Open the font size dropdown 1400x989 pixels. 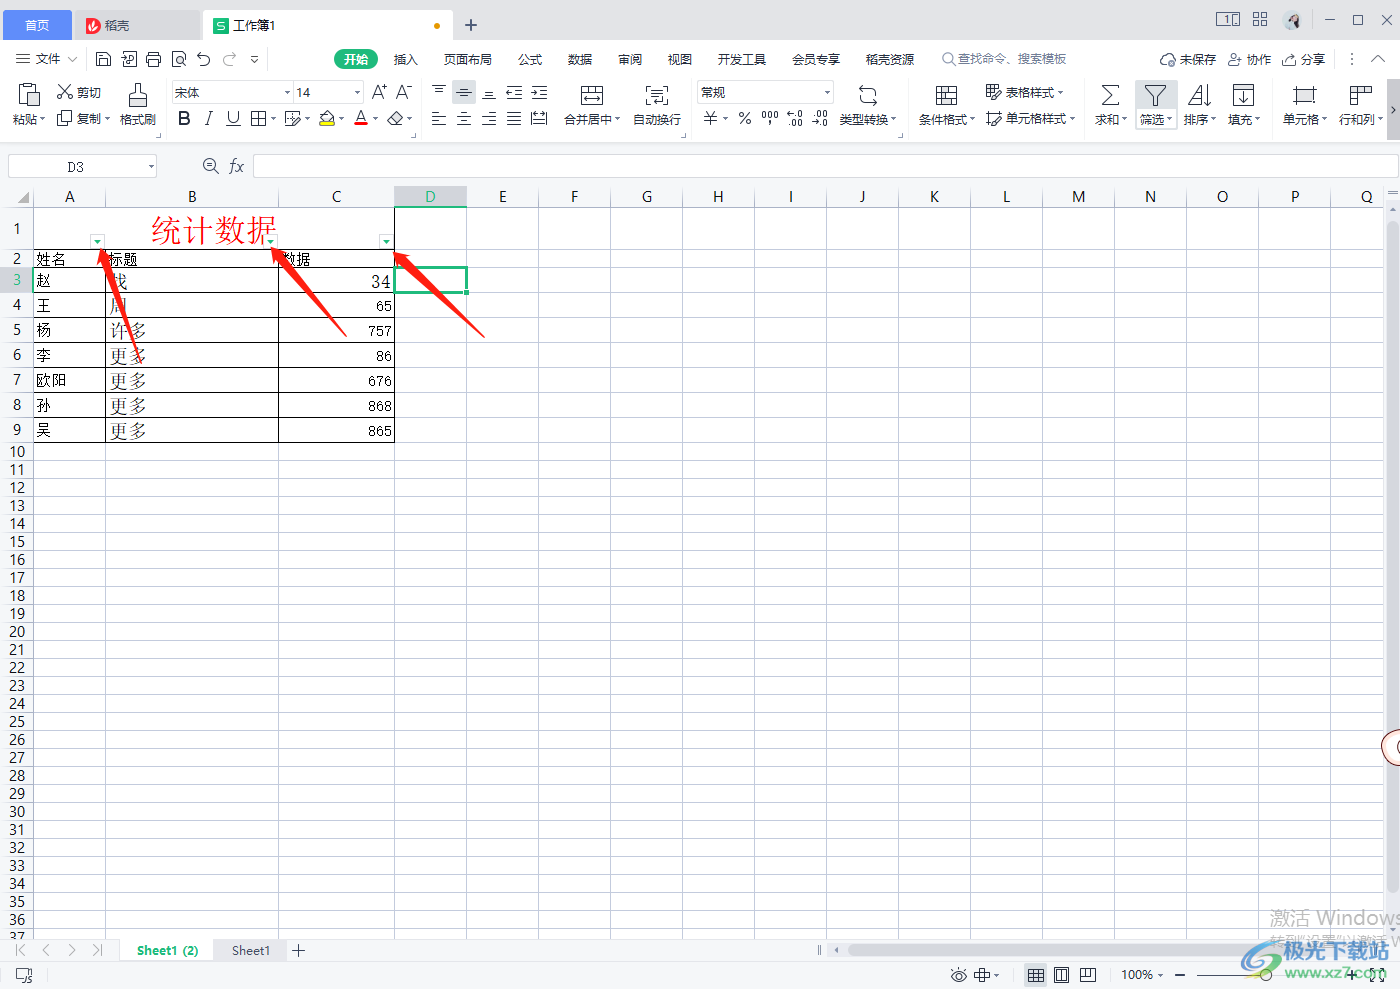pyautogui.click(x=357, y=92)
